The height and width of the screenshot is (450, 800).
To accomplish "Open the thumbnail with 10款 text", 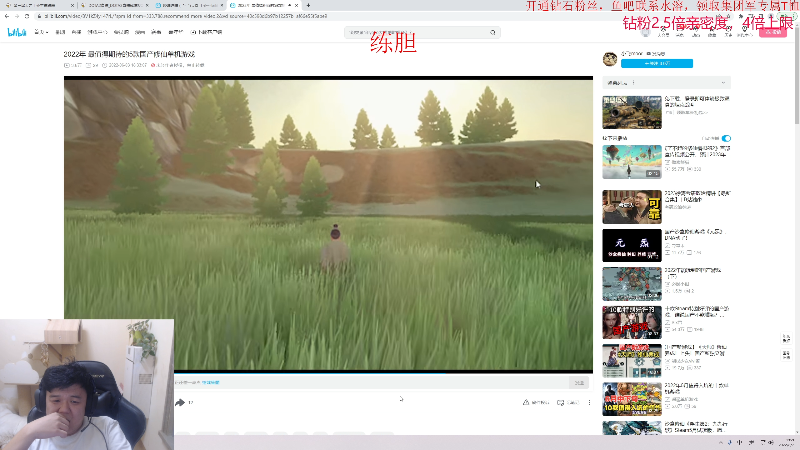I will click(x=632, y=399).
